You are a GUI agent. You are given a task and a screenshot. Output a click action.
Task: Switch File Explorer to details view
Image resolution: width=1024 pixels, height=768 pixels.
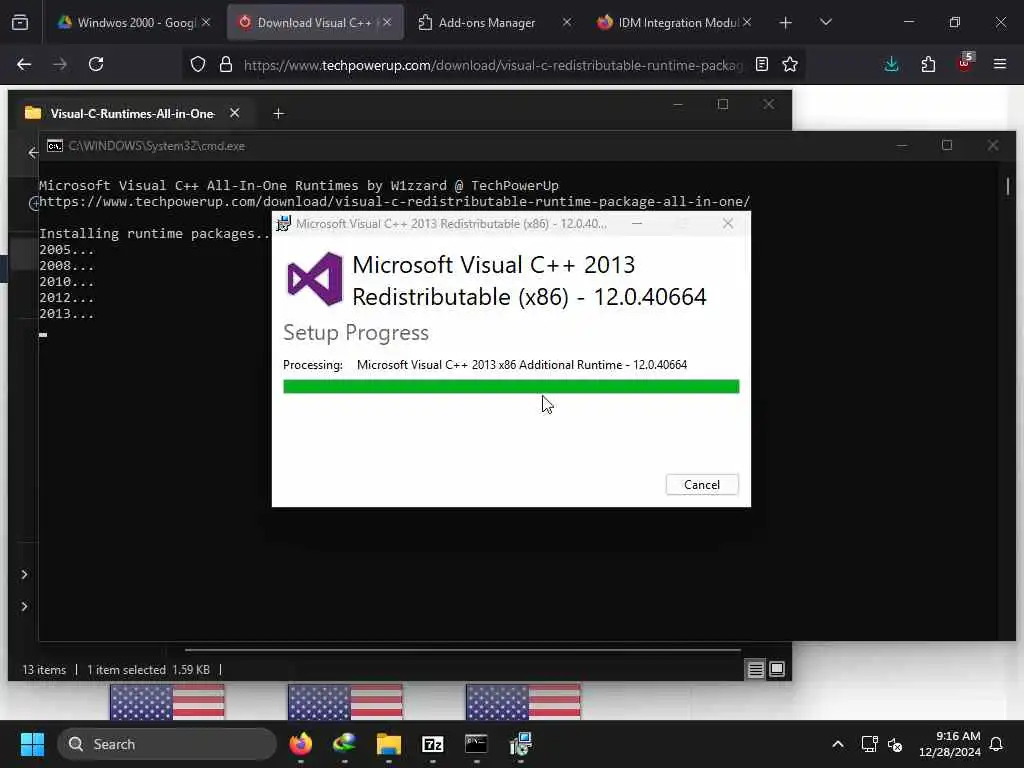click(755, 669)
